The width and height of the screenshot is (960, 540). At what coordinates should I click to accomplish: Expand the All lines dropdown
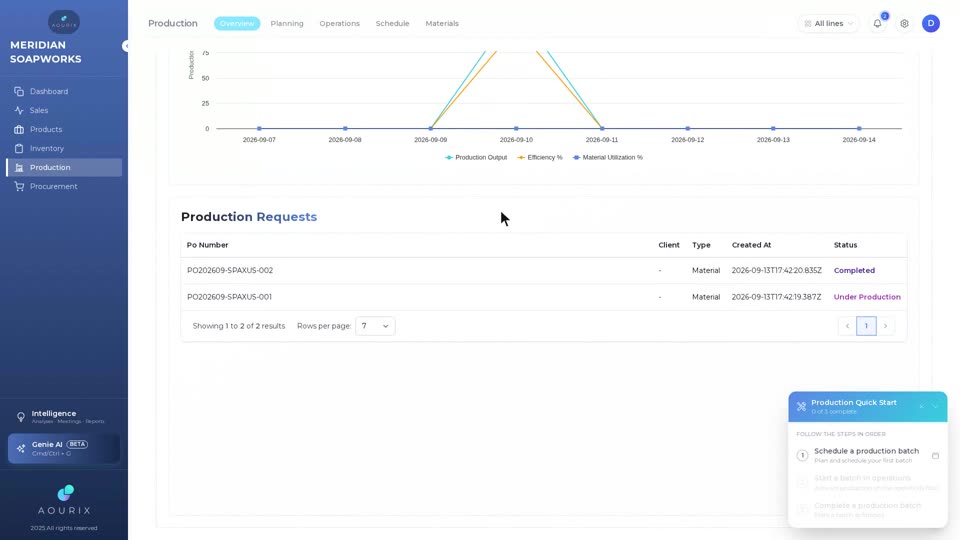[828, 23]
